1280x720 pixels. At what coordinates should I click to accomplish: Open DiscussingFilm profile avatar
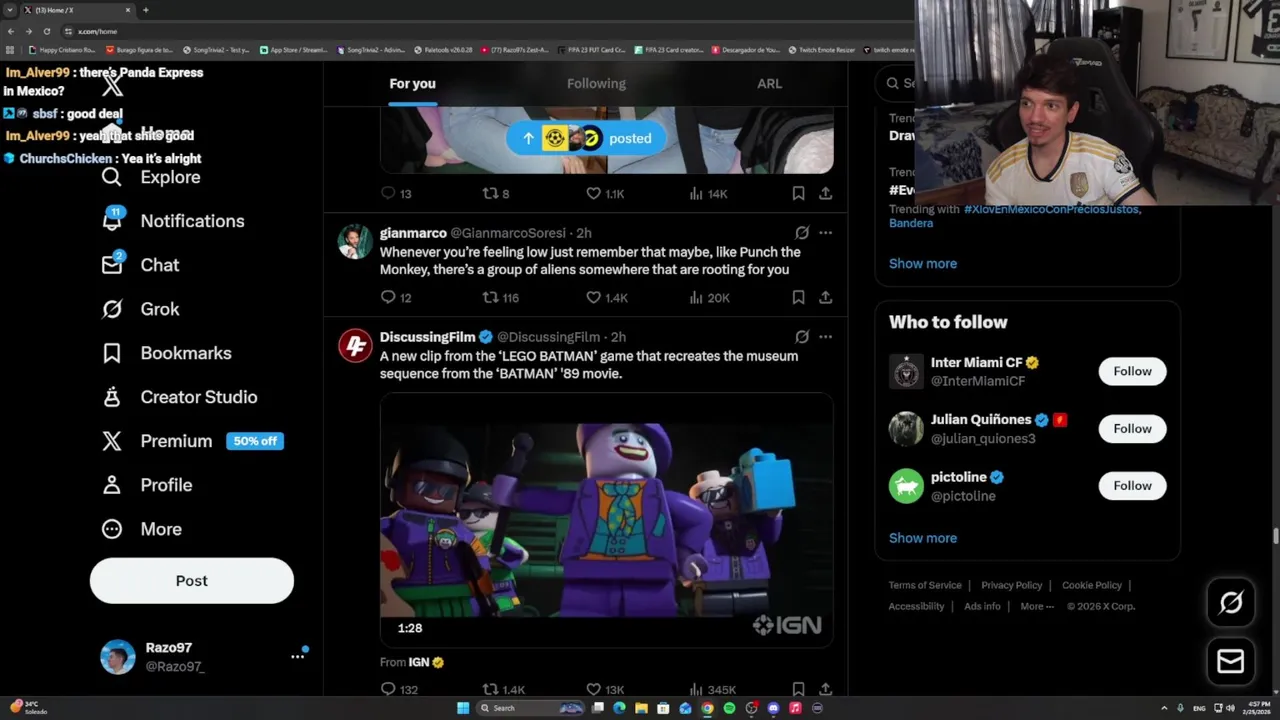(355, 346)
